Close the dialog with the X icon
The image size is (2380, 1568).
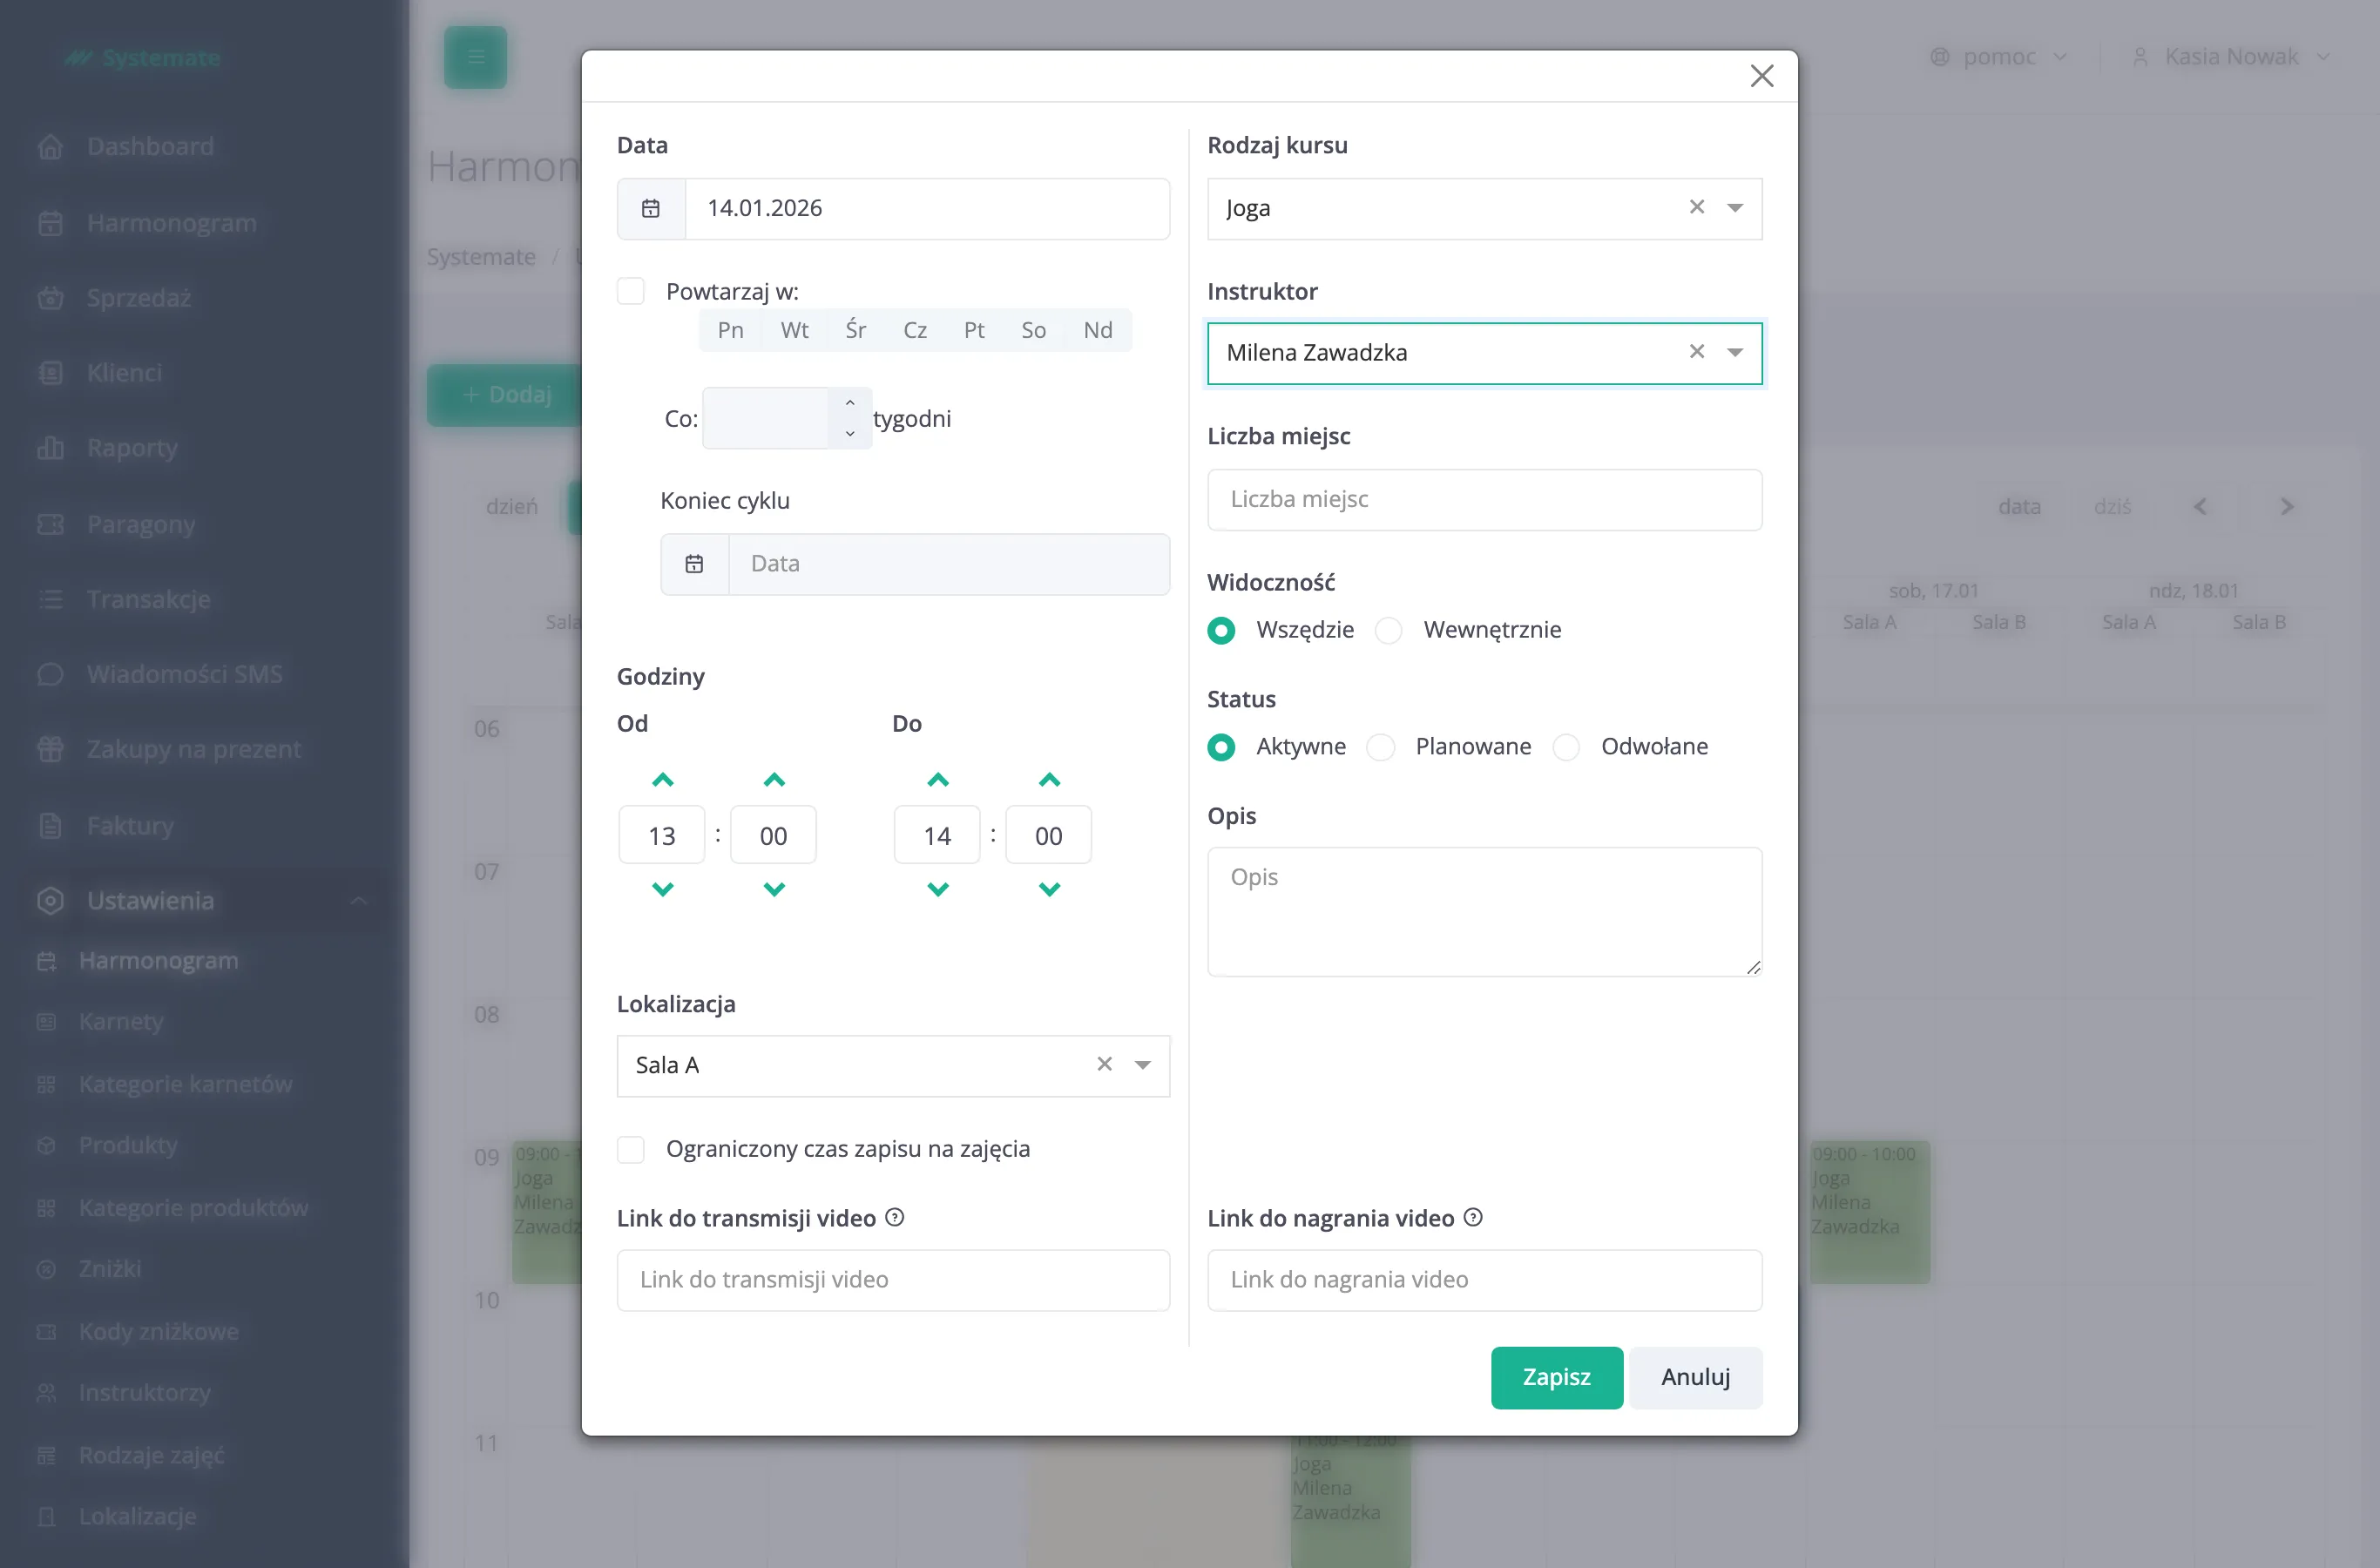(1762, 76)
